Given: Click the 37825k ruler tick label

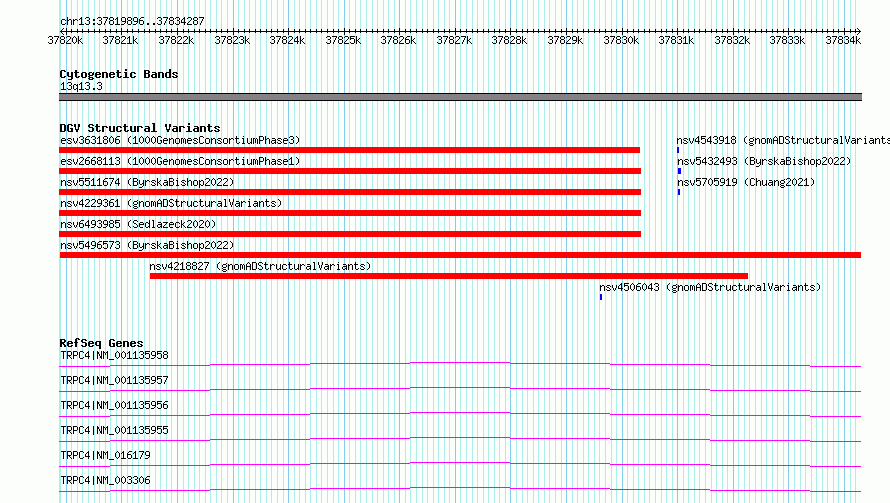Looking at the screenshot, I should pos(343,40).
